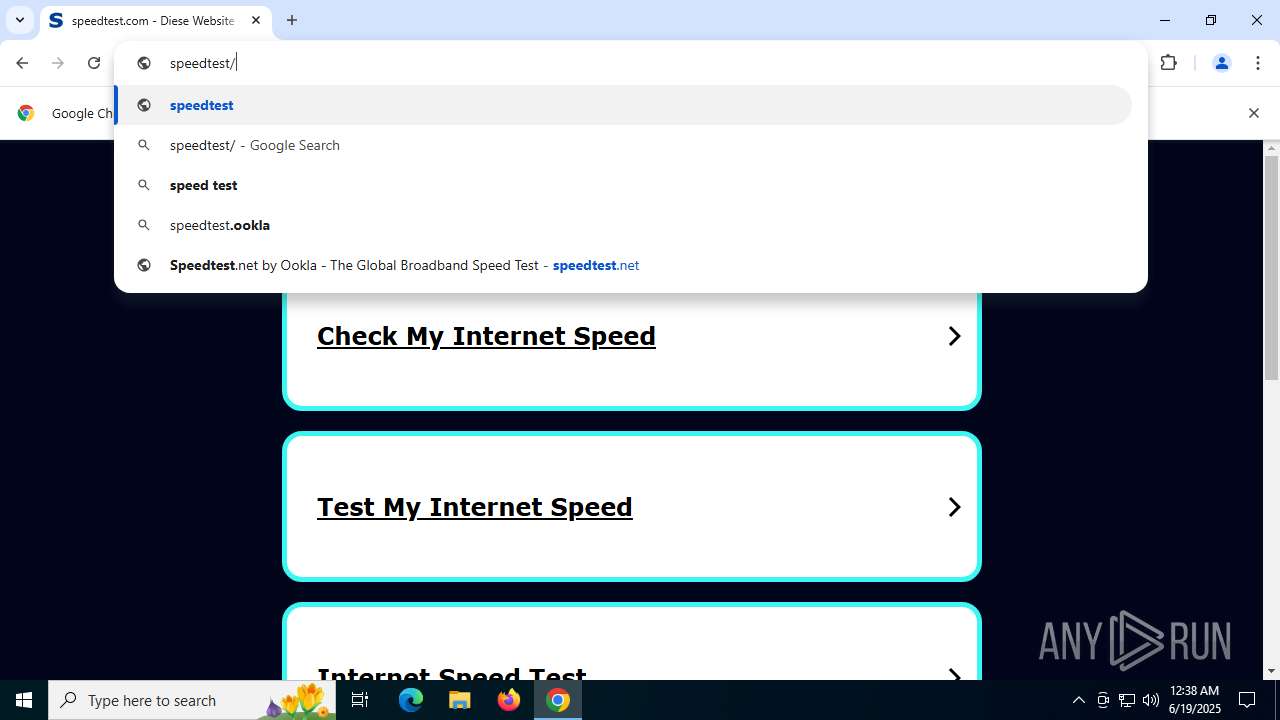Choose the highlighted 'speedtest' suggestion
Image resolution: width=1280 pixels, height=720 pixels.
tap(624, 105)
